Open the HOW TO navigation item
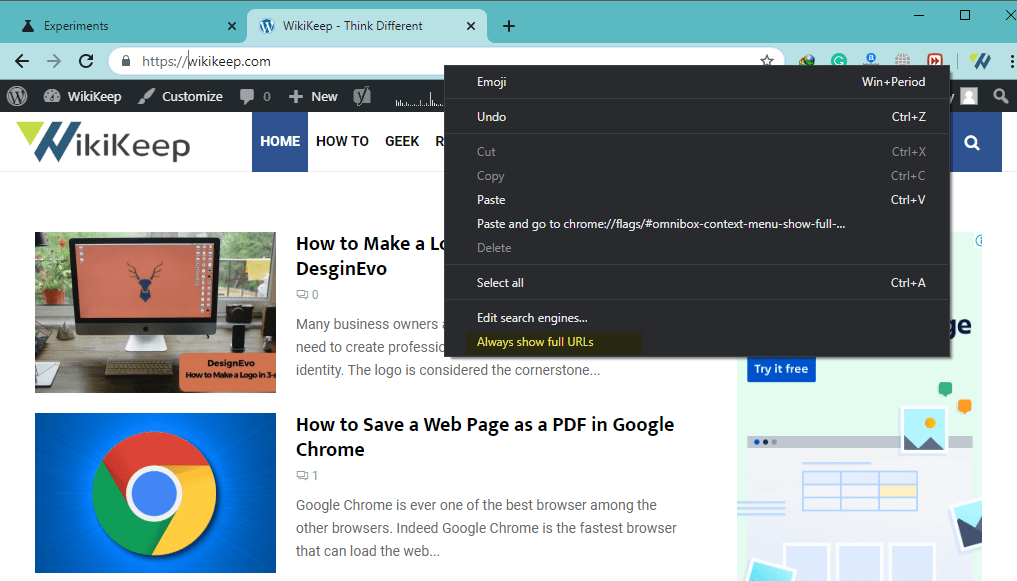Image resolution: width=1017 pixels, height=581 pixels. [342, 141]
